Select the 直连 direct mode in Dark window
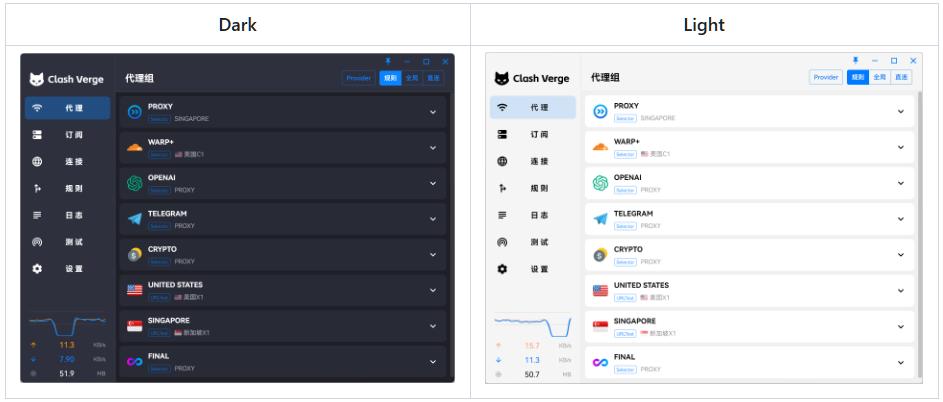This screenshot has height=402, width=943. click(434, 78)
